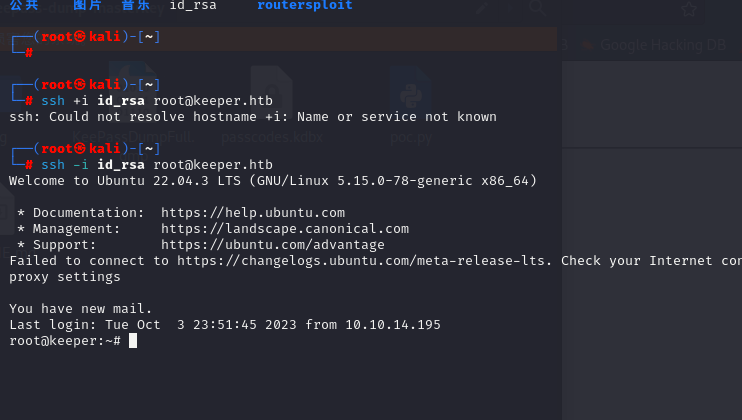Click the faint pencil edit icon

point(482,7)
